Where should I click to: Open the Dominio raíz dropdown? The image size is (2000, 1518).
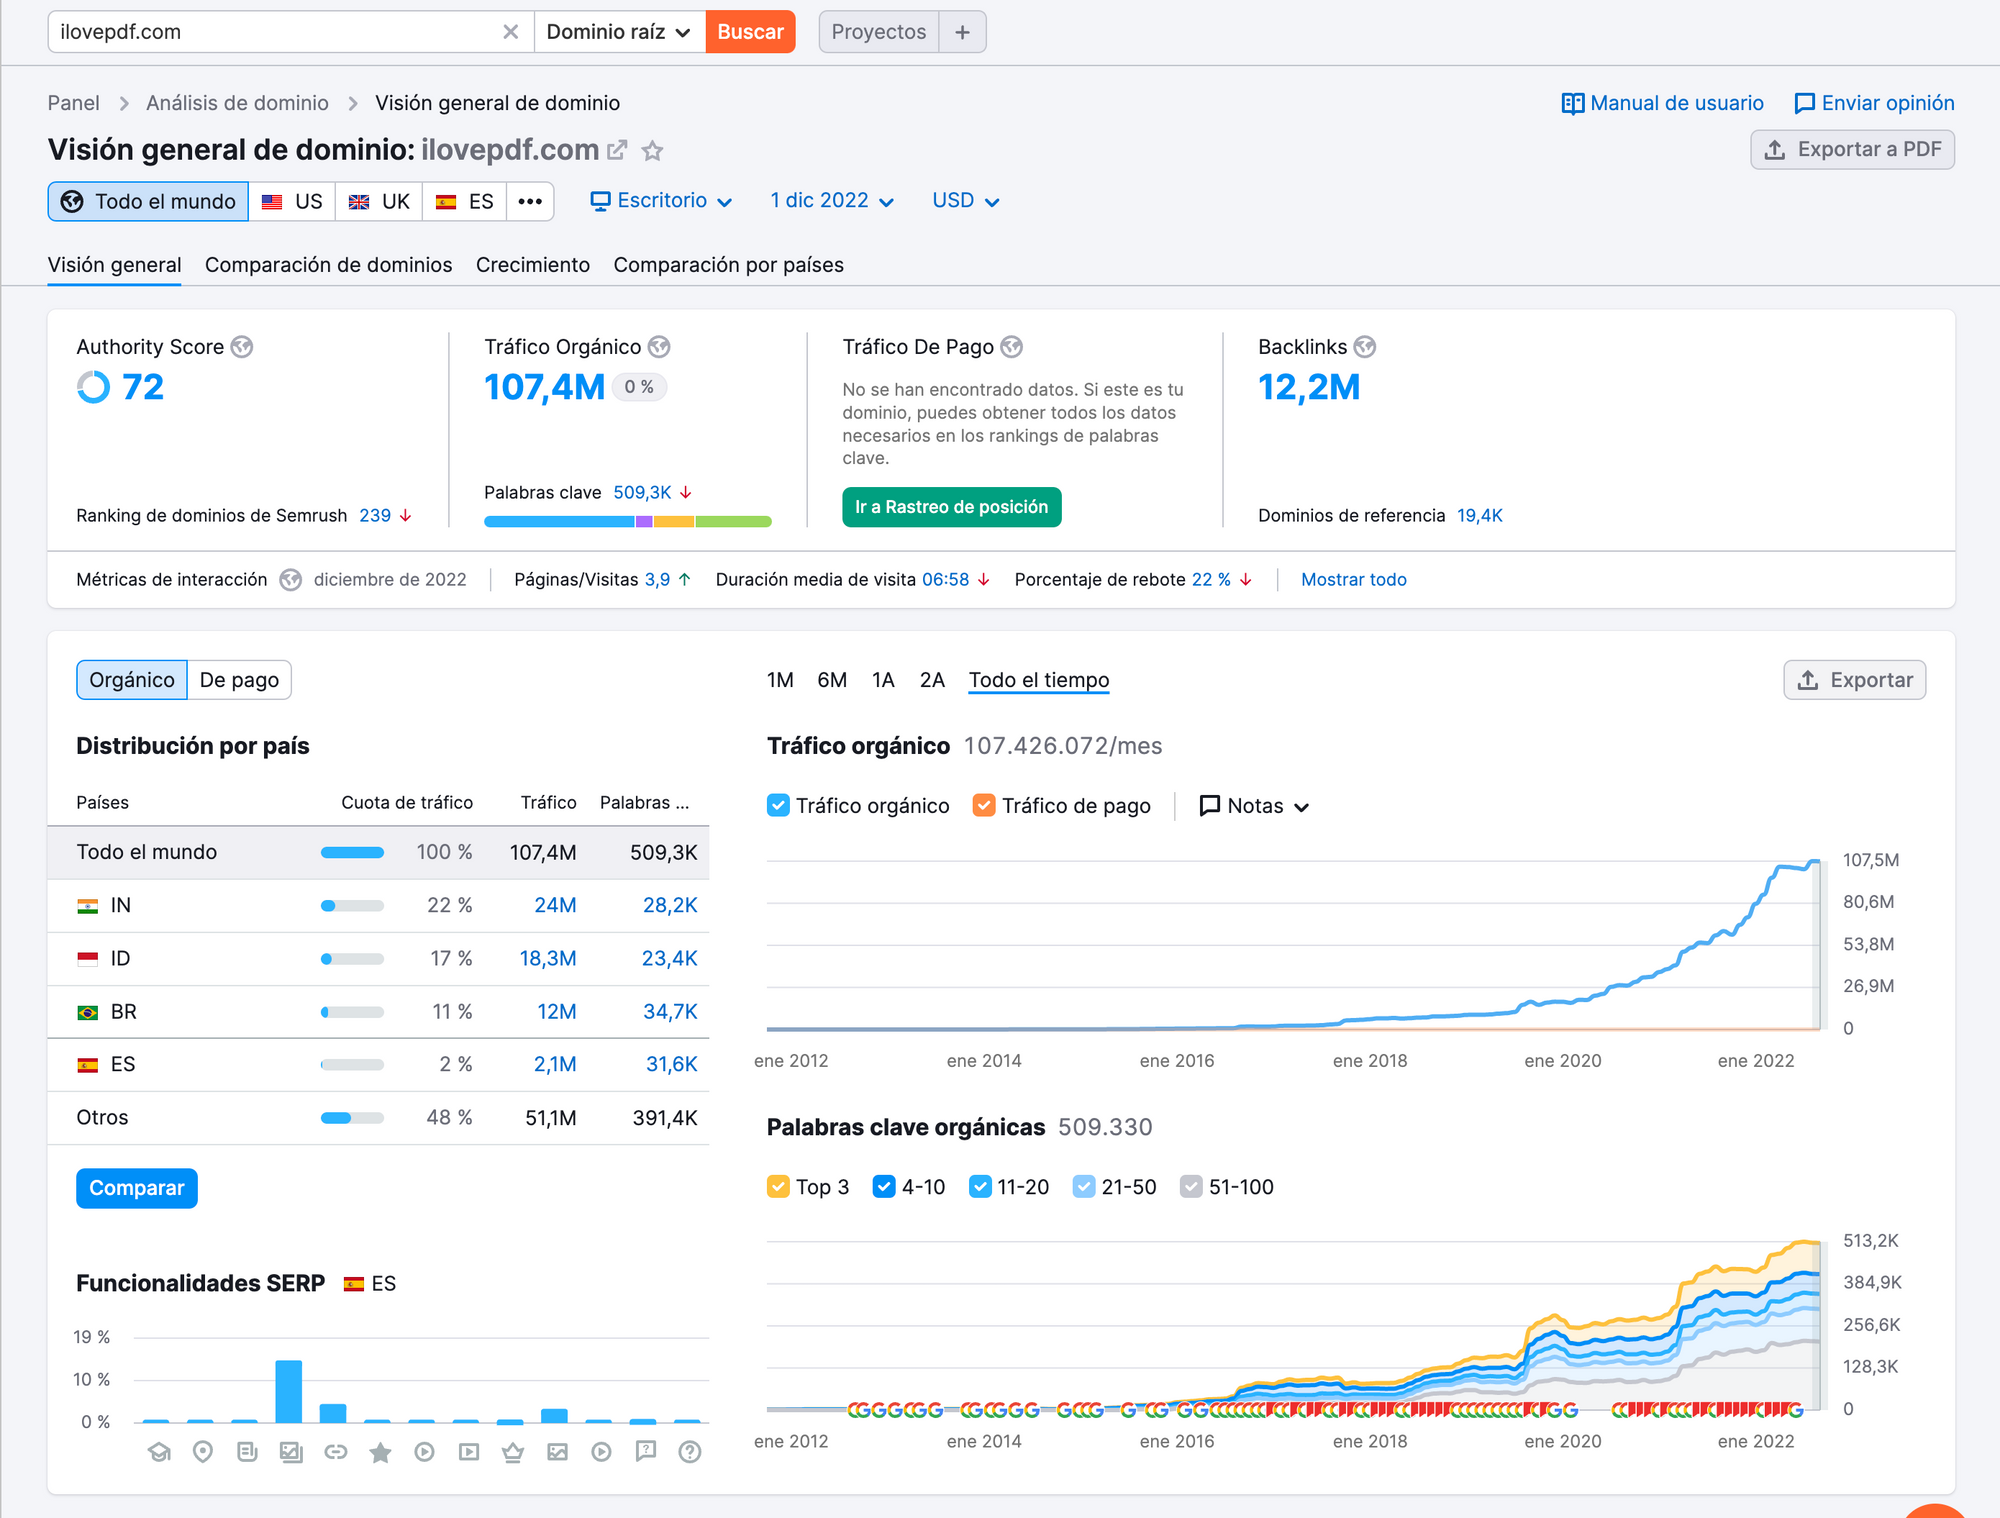click(619, 32)
